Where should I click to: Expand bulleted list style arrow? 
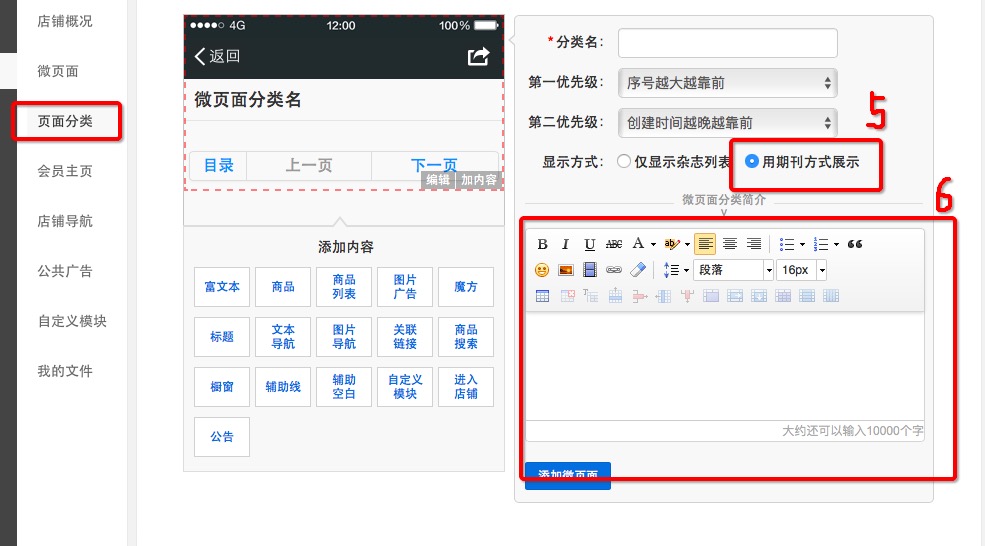802,244
